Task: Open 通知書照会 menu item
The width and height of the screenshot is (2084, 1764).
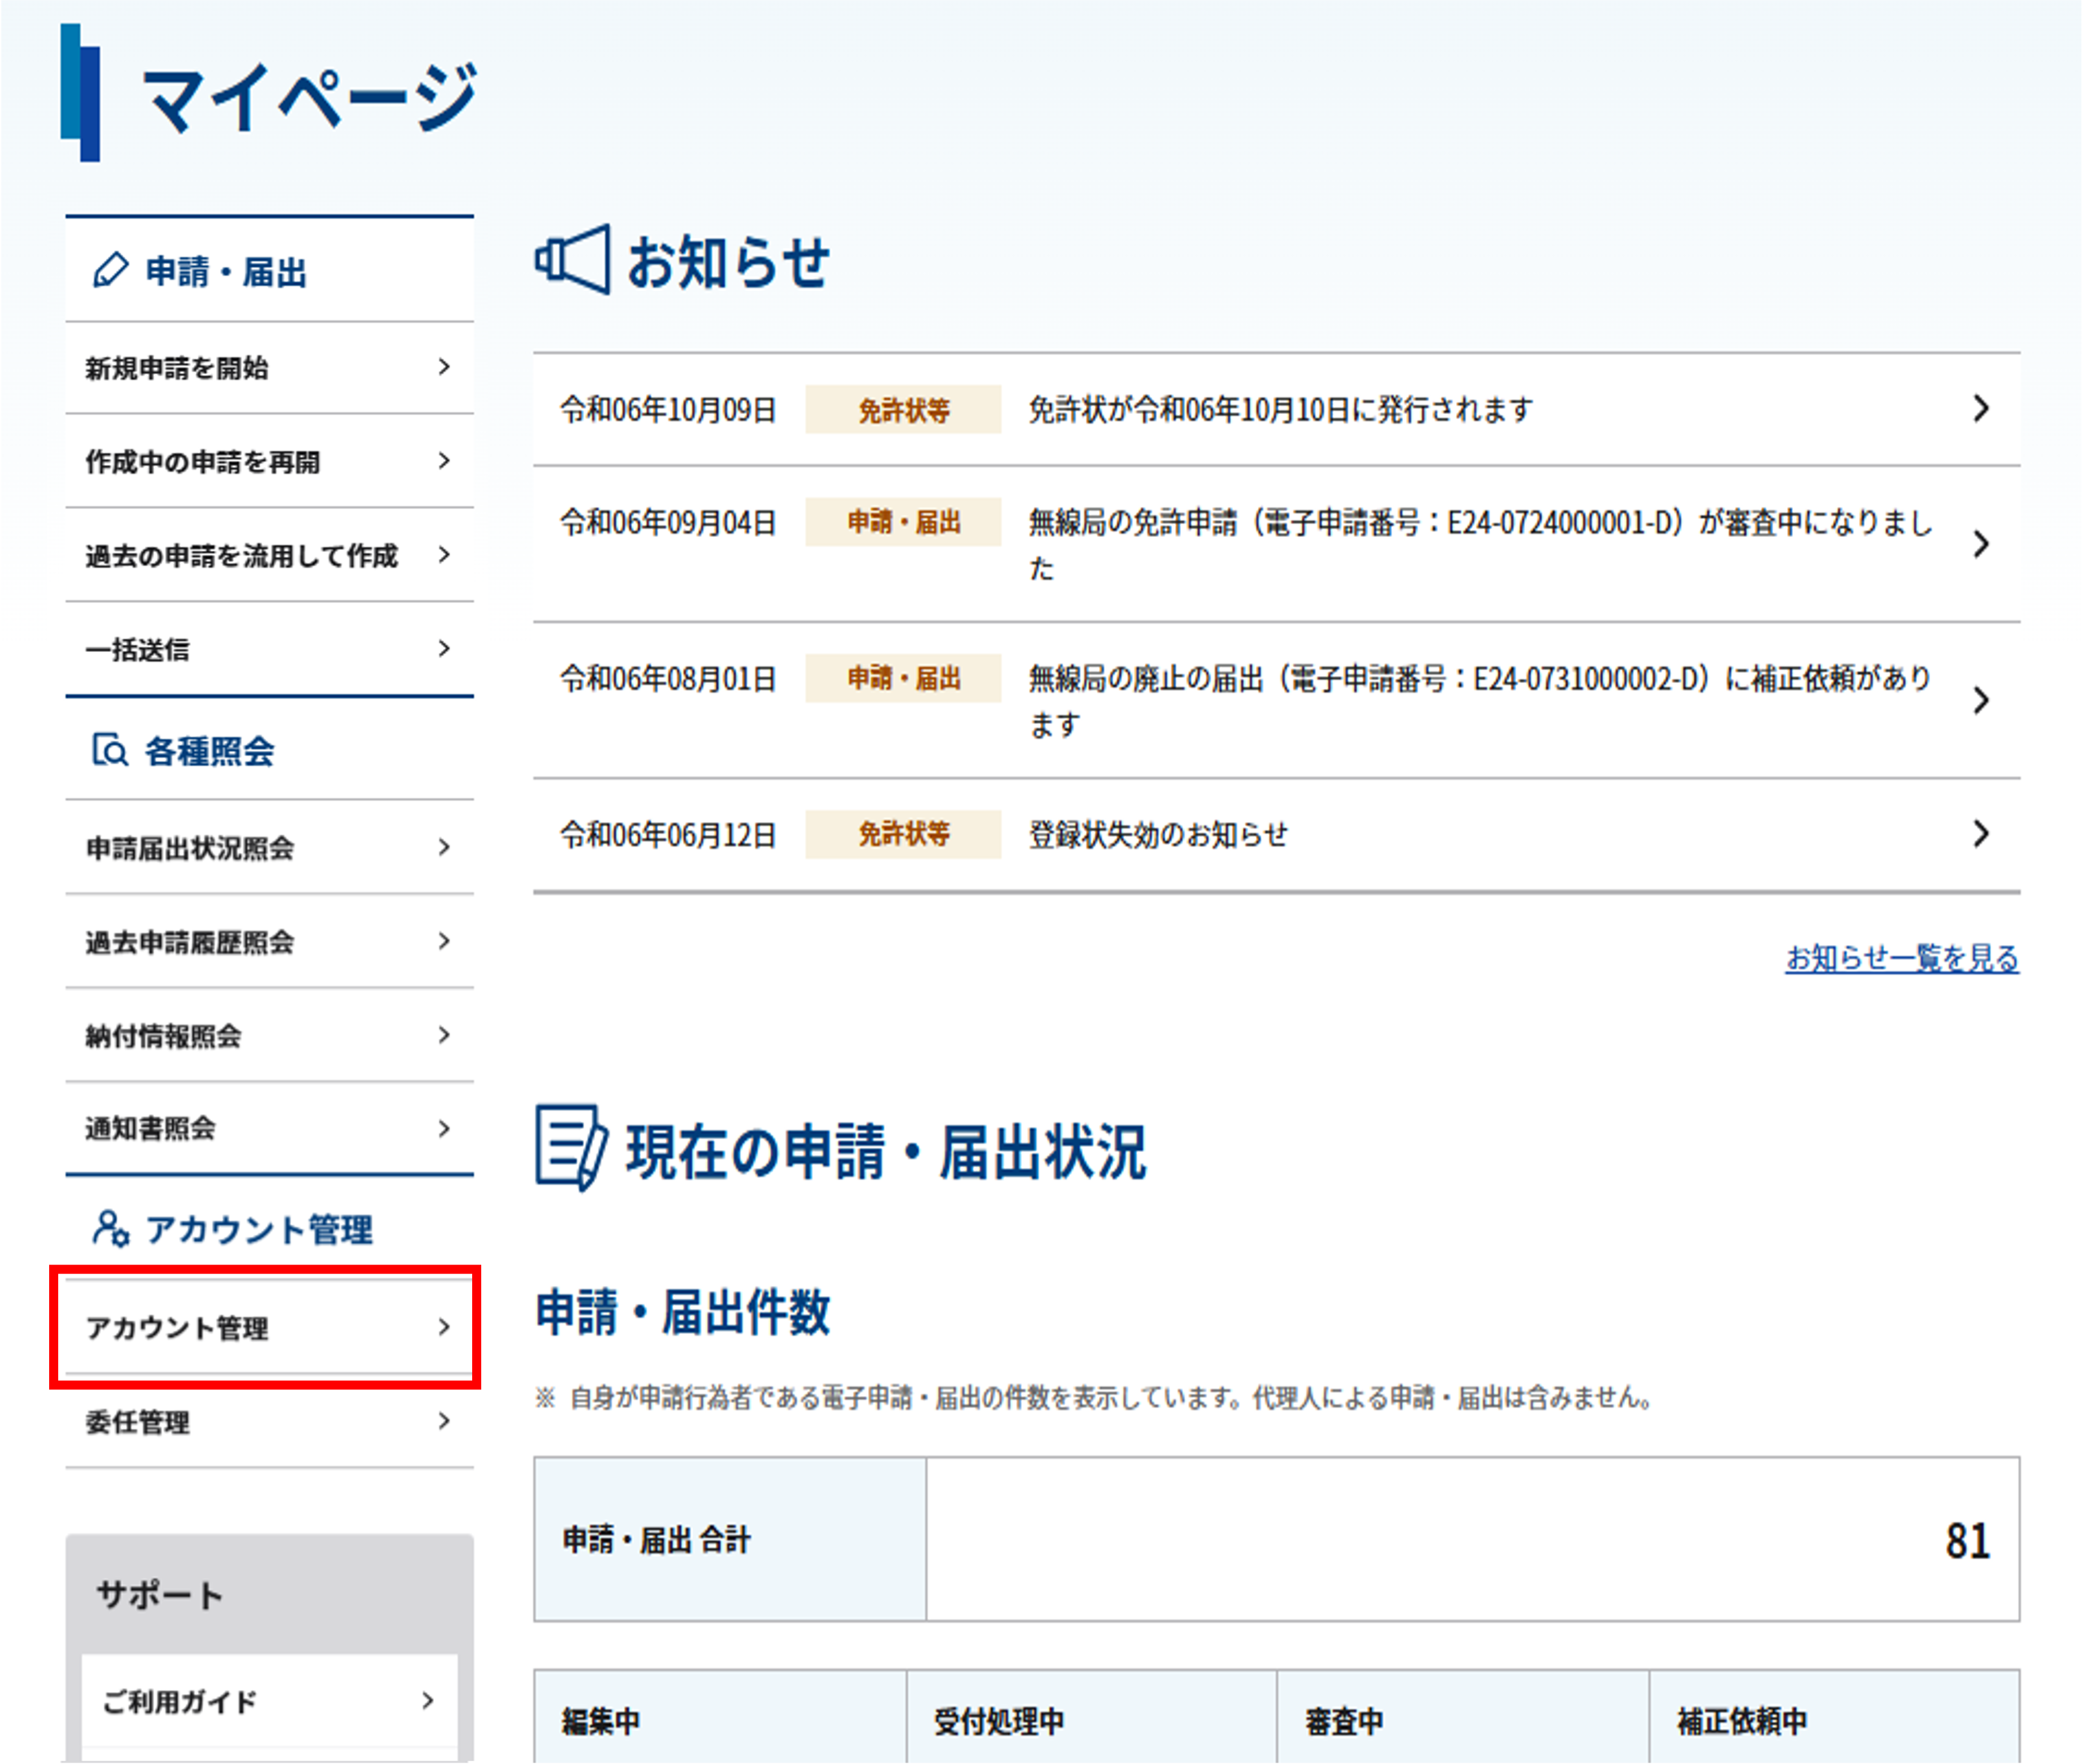Action: pyautogui.click(x=269, y=1129)
